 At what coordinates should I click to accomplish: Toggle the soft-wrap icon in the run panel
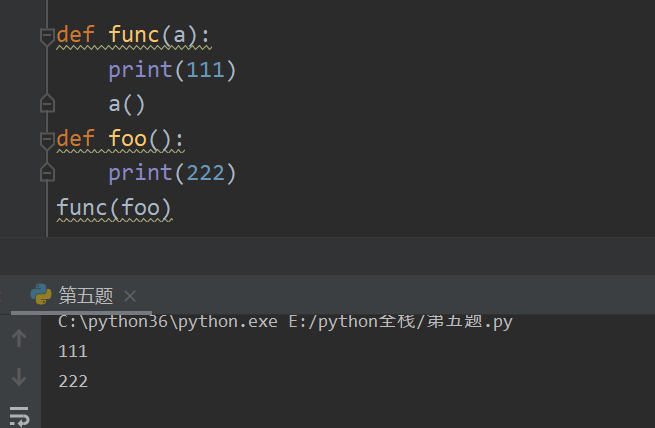(x=18, y=414)
